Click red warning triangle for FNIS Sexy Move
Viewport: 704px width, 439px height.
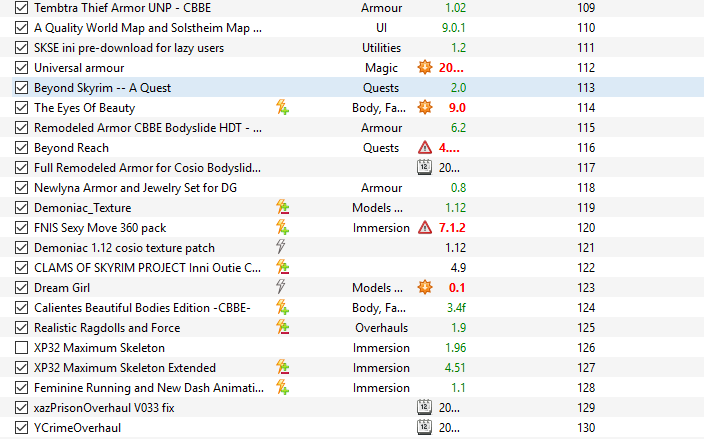click(425, 228)
